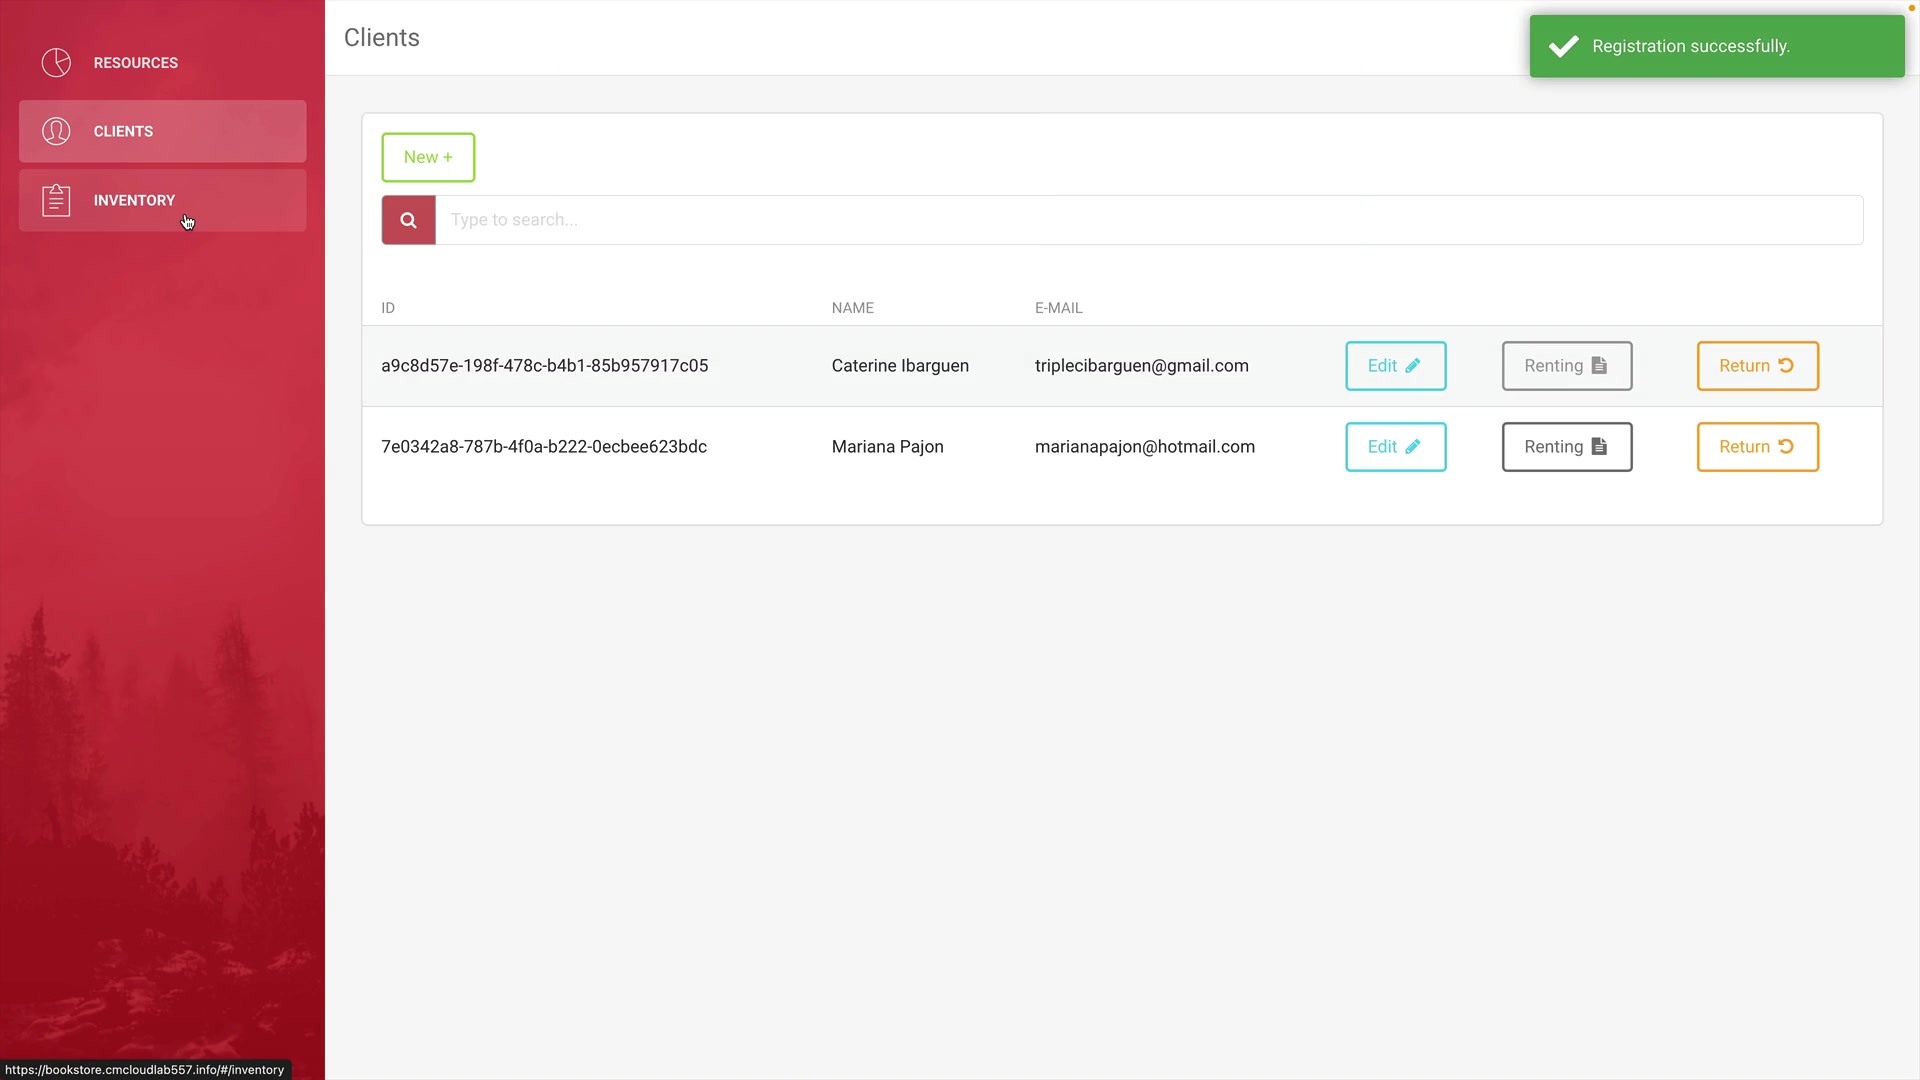The height and width of the screenshot is (1080, 1920).
Task: Click the red magnifier search icon
Action: [x=408, y=220]
